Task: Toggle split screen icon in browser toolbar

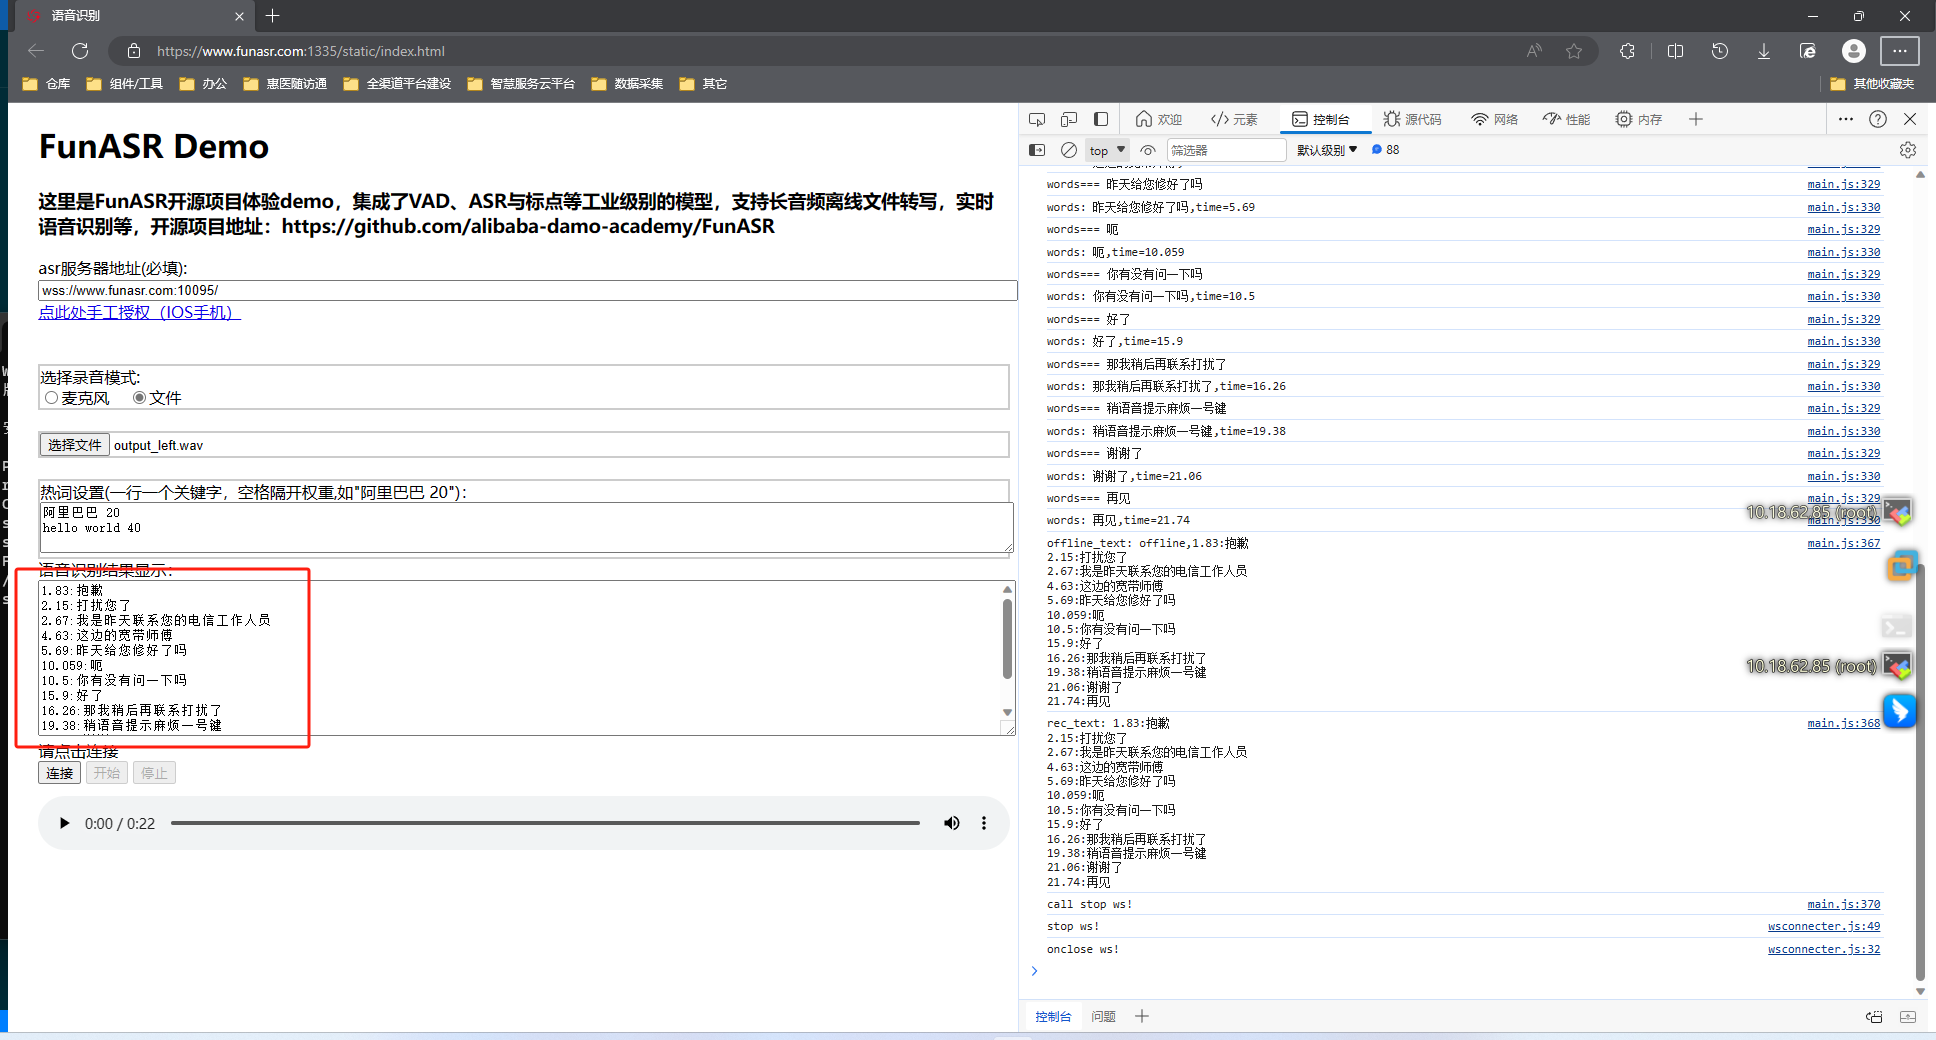Action: [x=1676, y=51]
